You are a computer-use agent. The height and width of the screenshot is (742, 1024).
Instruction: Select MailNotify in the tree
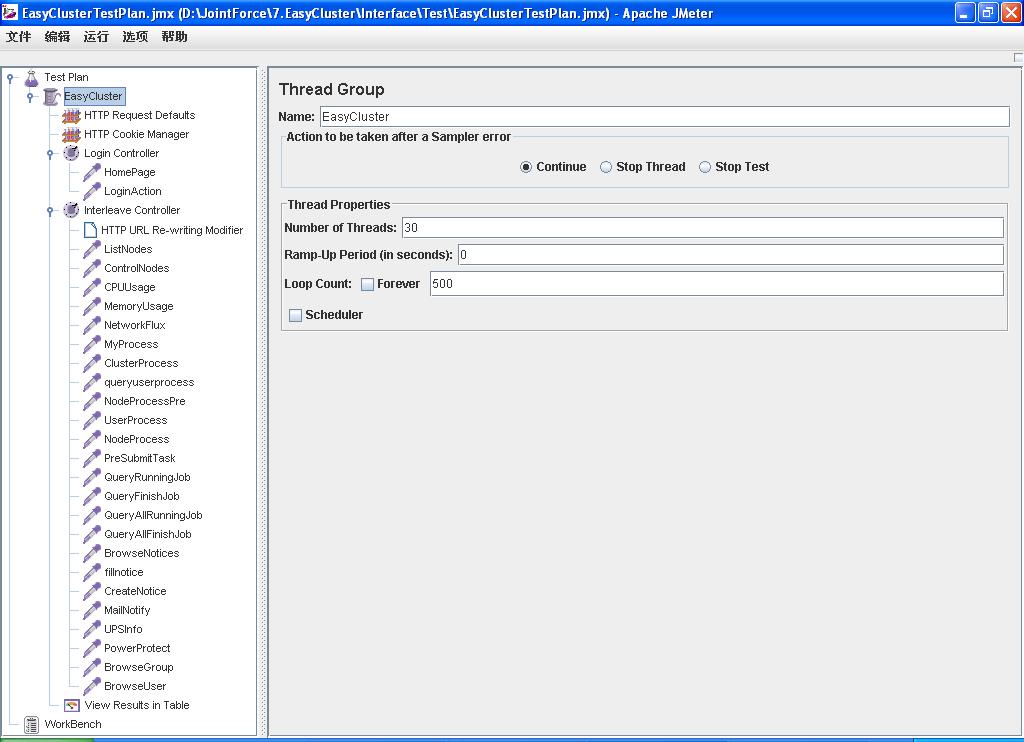pyautogui.click(x=127, y=610)
